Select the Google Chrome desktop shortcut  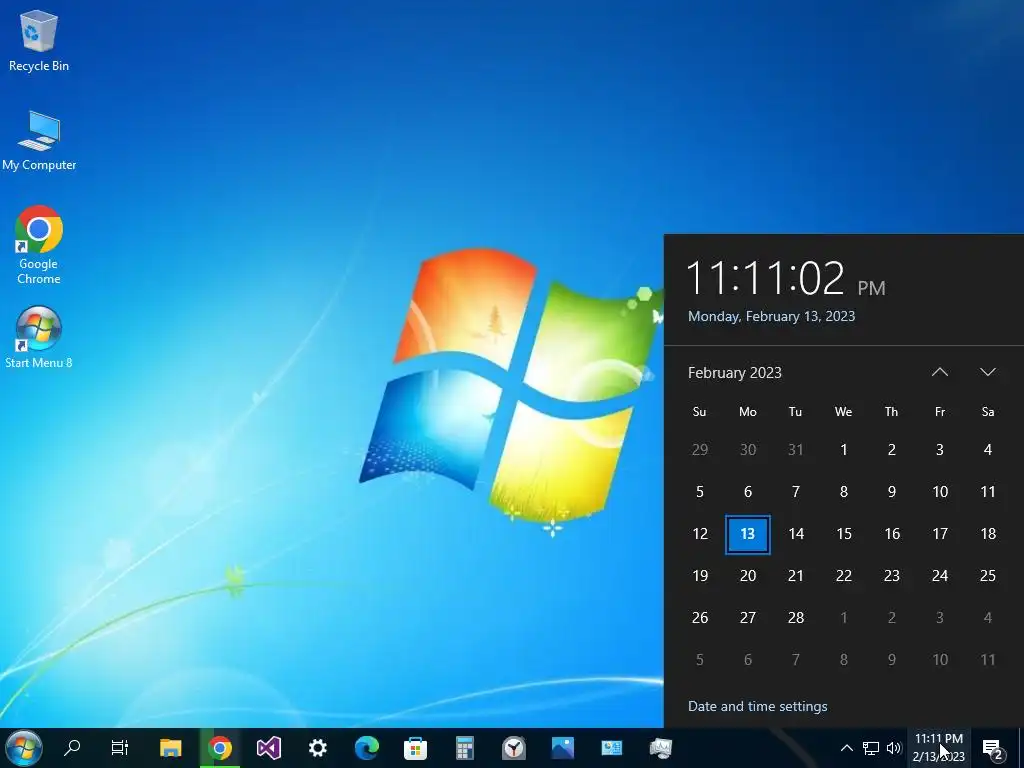[39, 245]
